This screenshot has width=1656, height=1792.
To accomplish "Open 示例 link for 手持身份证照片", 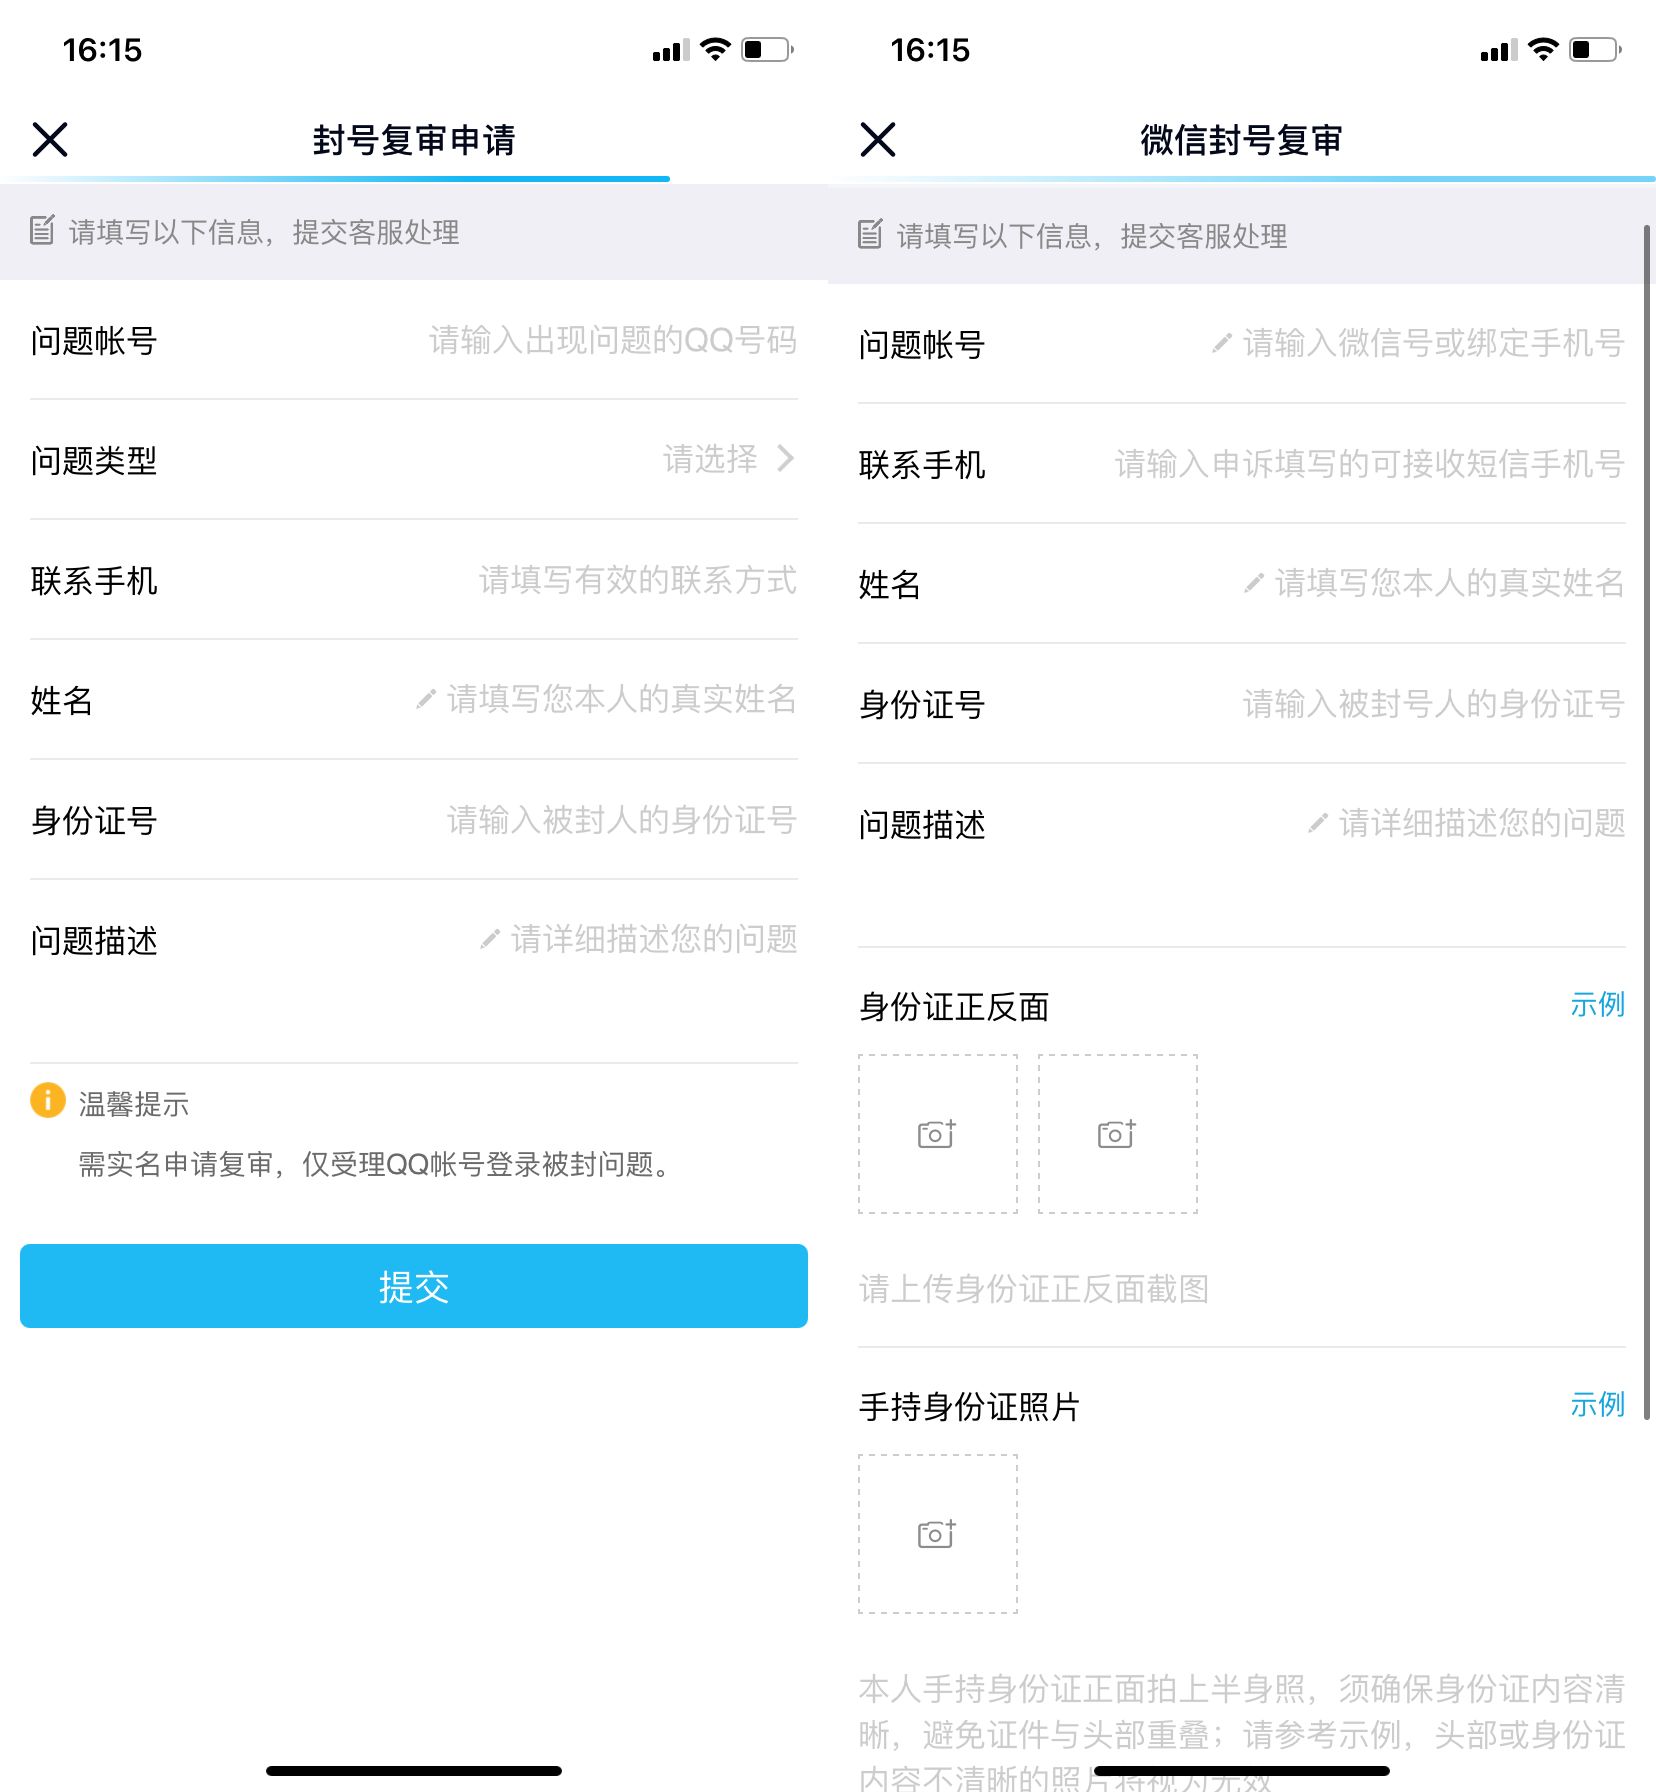I will pyautogui.click(x=1596, y=1405).
